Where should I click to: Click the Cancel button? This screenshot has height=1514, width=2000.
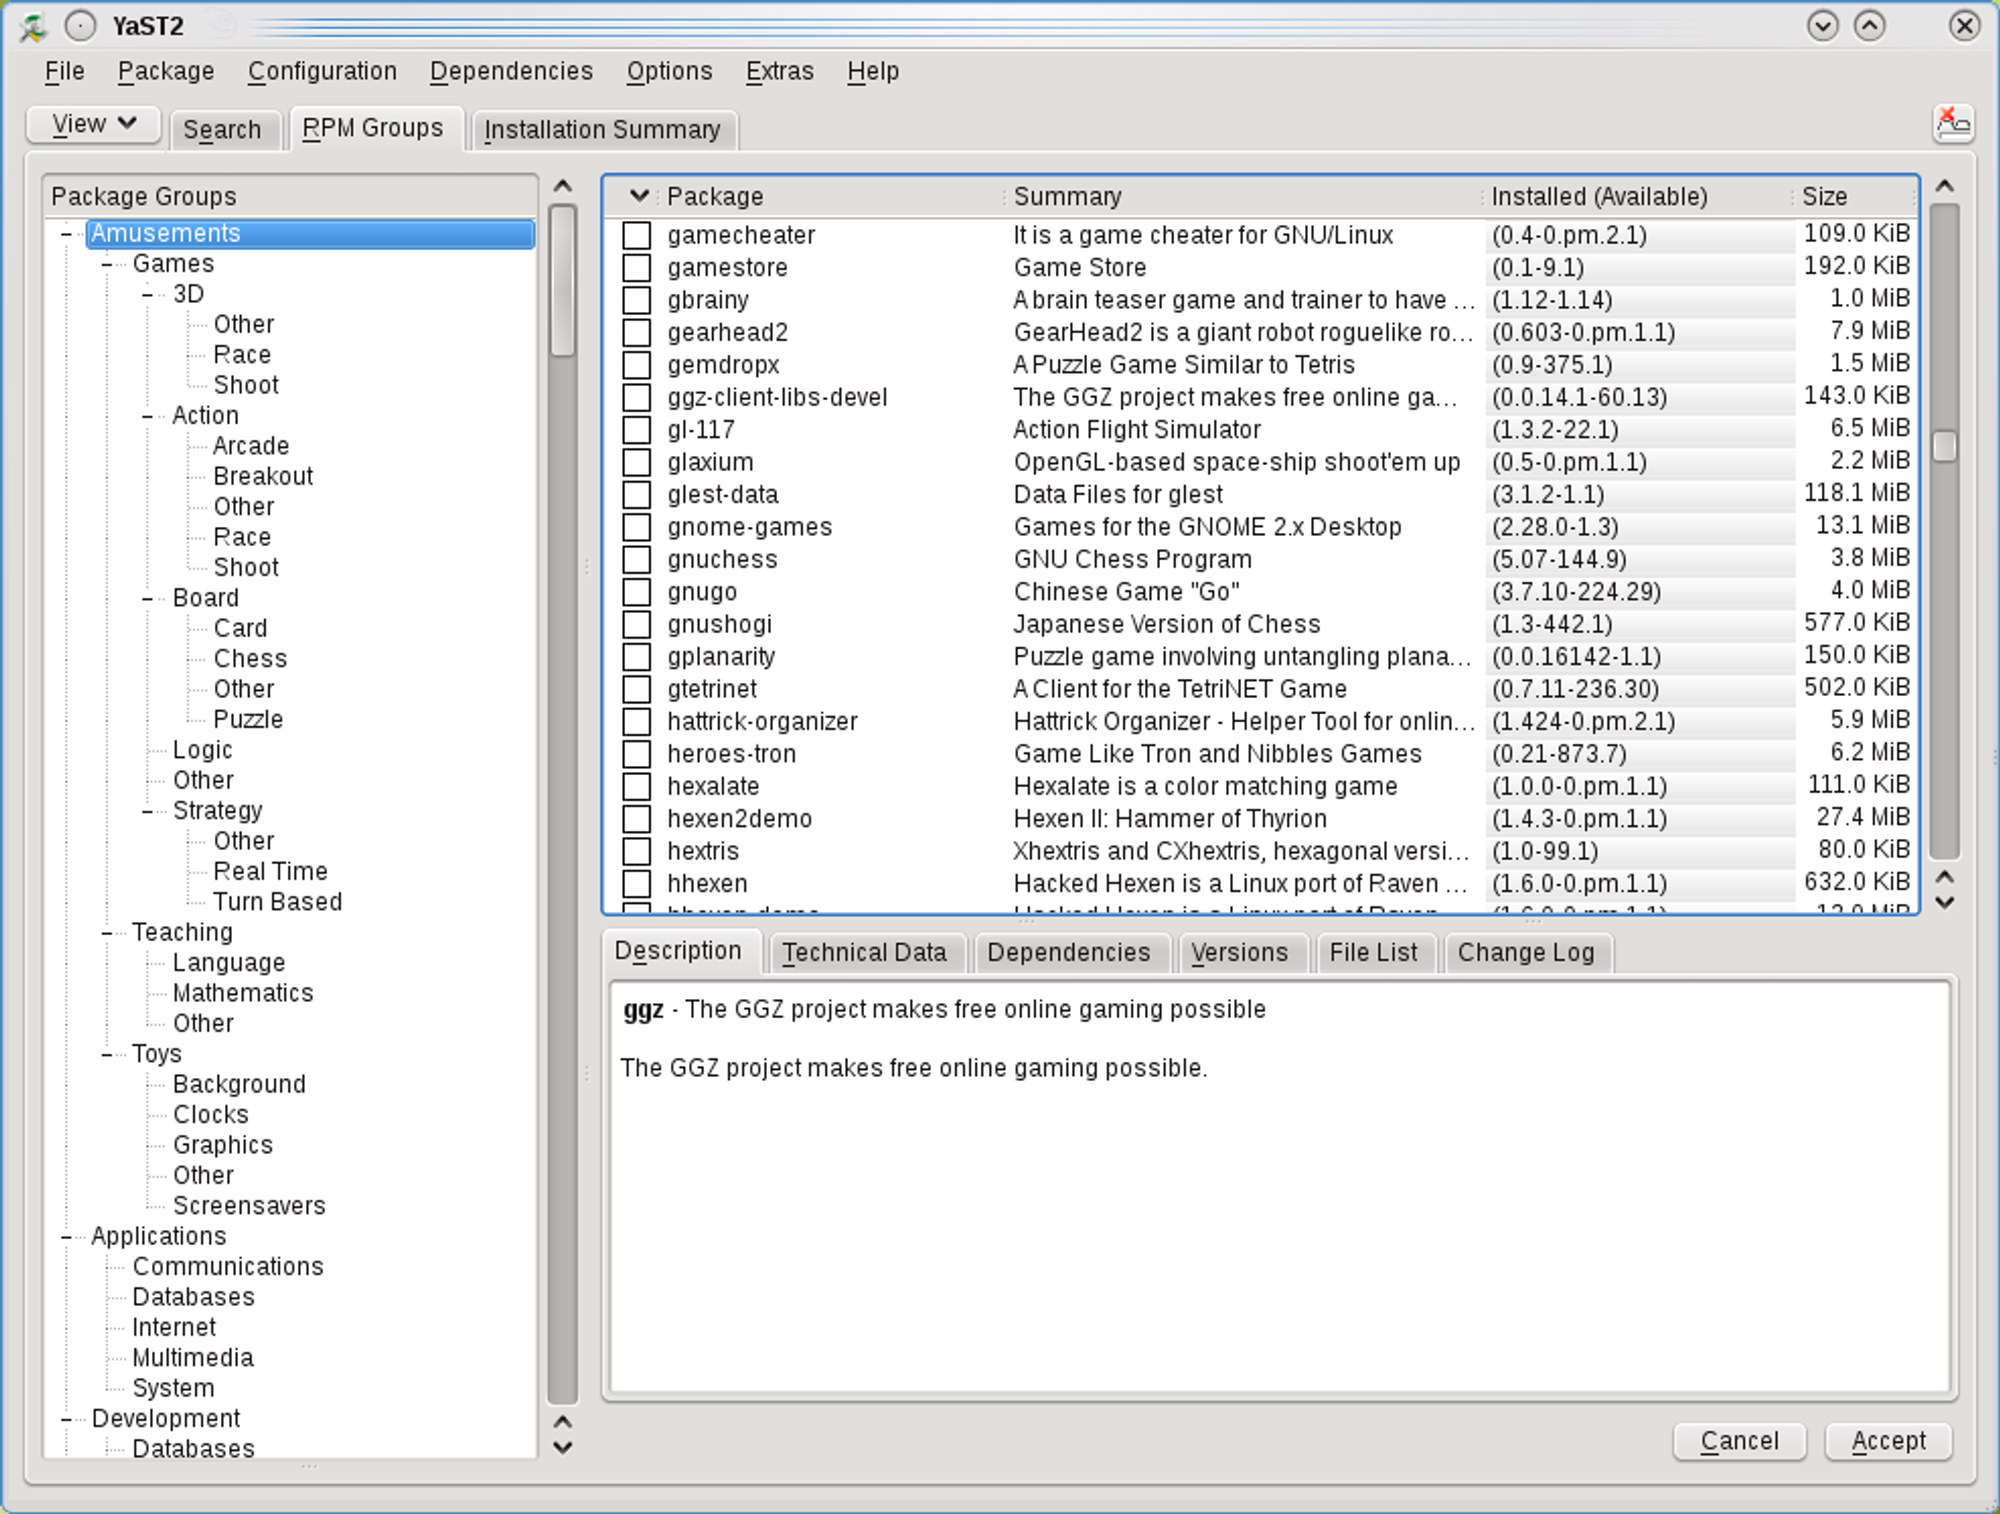point(1739,1441)
